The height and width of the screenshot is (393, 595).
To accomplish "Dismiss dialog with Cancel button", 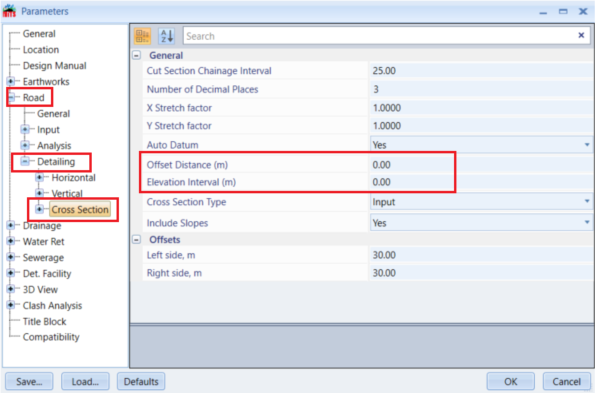I will coord(567,381).
